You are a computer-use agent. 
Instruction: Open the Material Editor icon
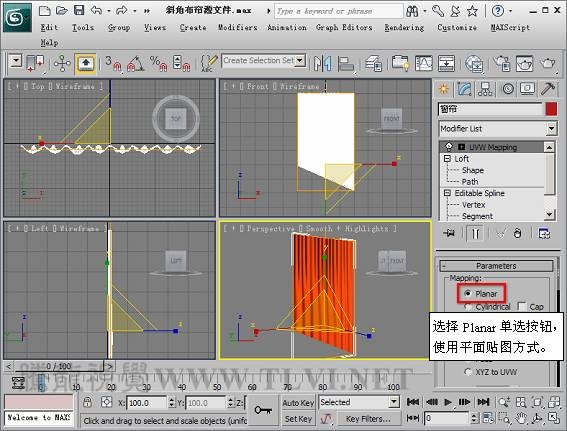tap(474, 64)
